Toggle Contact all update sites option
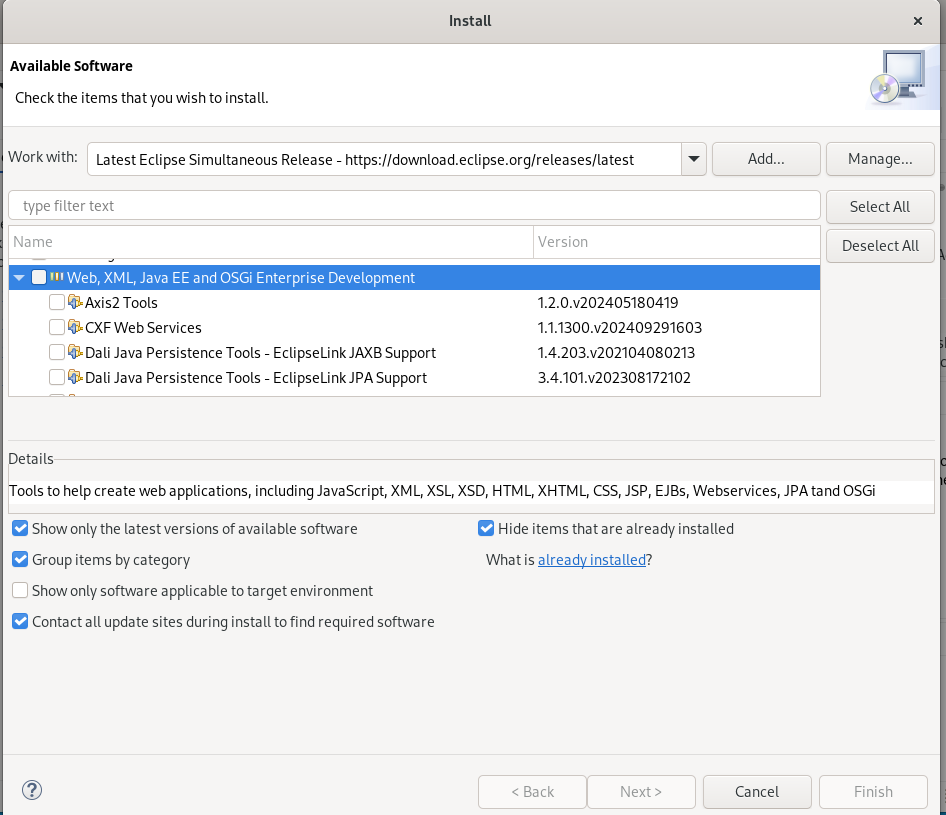946x815 pixels. [x=20, y=621]
